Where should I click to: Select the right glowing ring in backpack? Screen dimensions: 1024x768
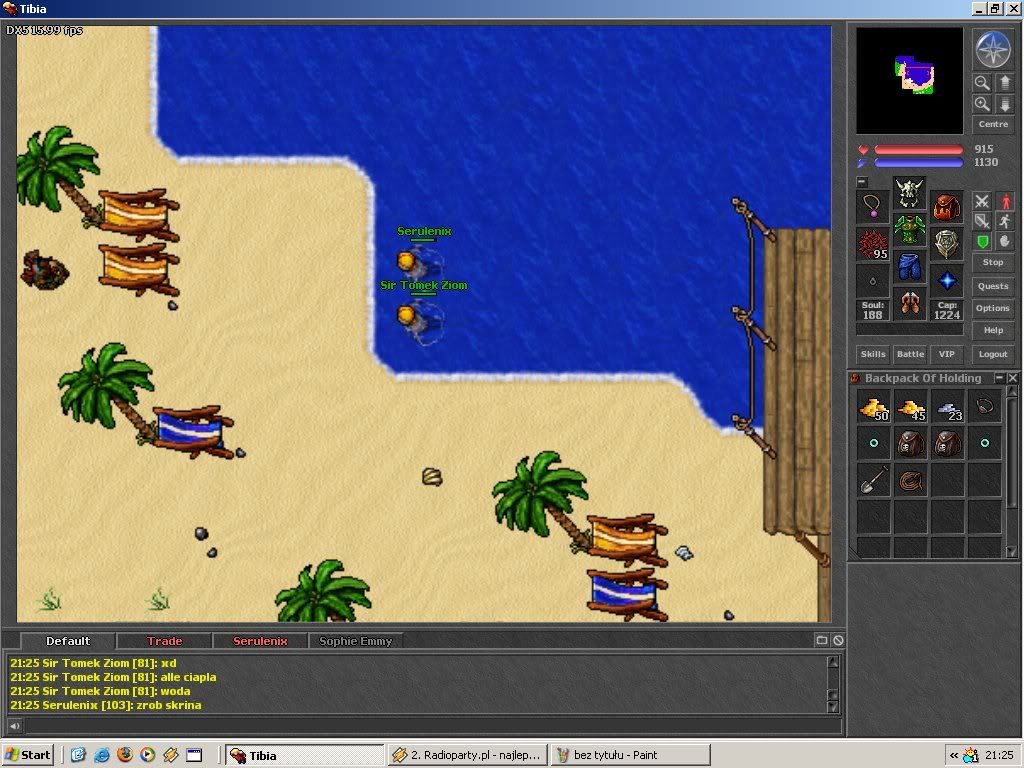(x=985, y=444)
